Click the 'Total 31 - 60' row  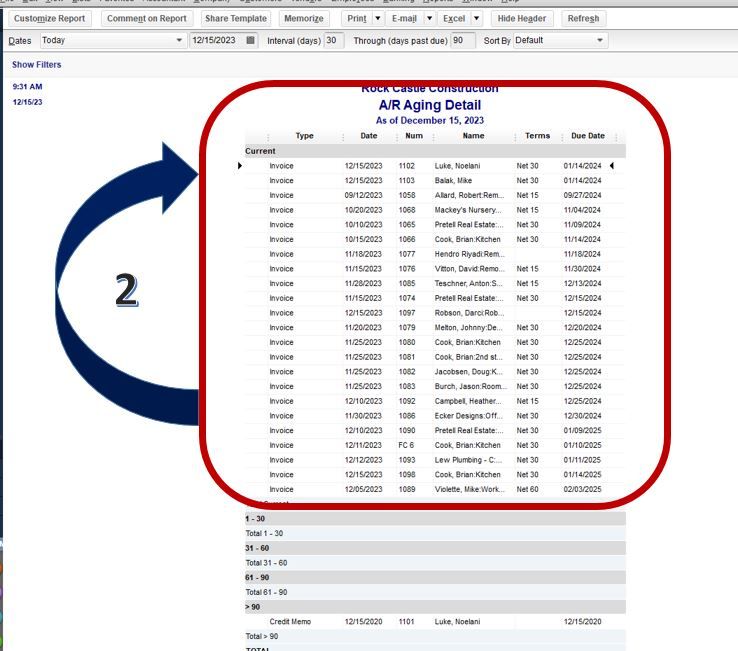coord(435,563)
